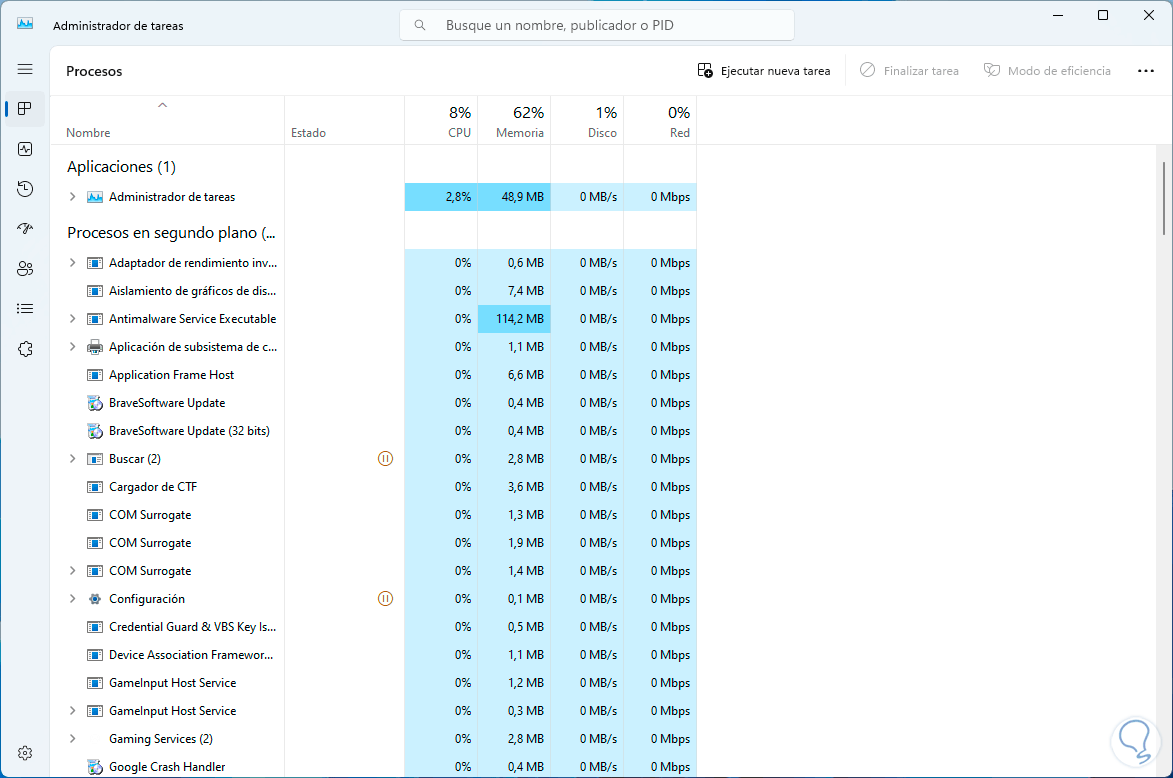1173x778 pixels.
Task: Expand the Buscar (2) process group
Action: 72,459
